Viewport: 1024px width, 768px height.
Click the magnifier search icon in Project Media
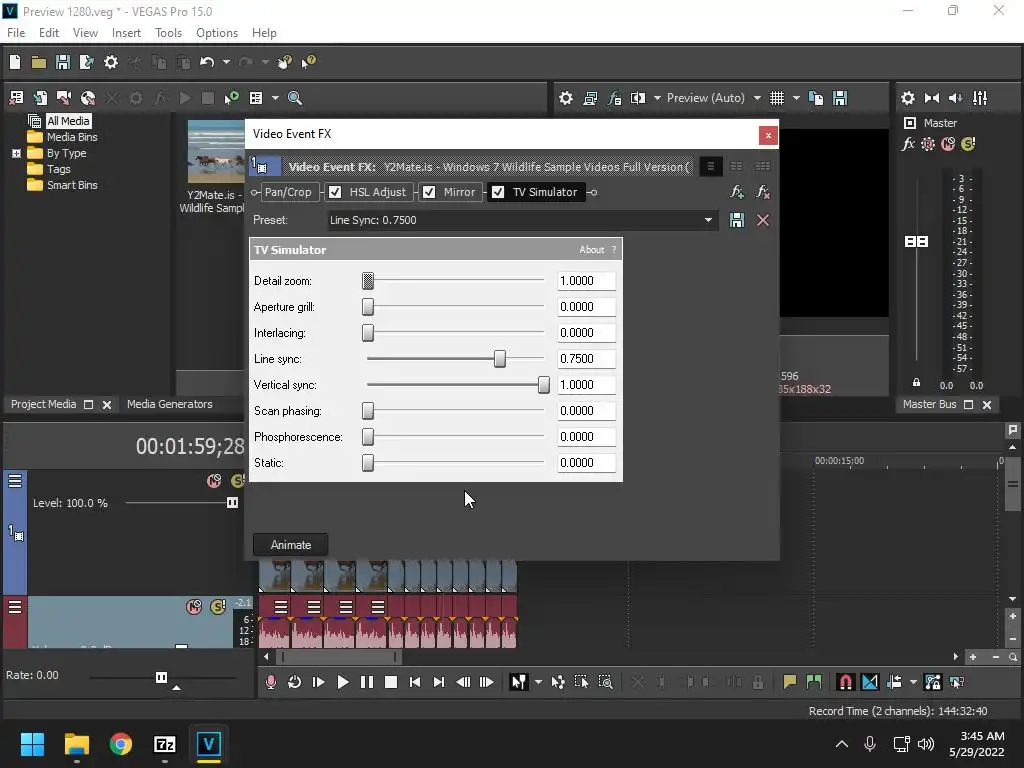click(295, 98)
